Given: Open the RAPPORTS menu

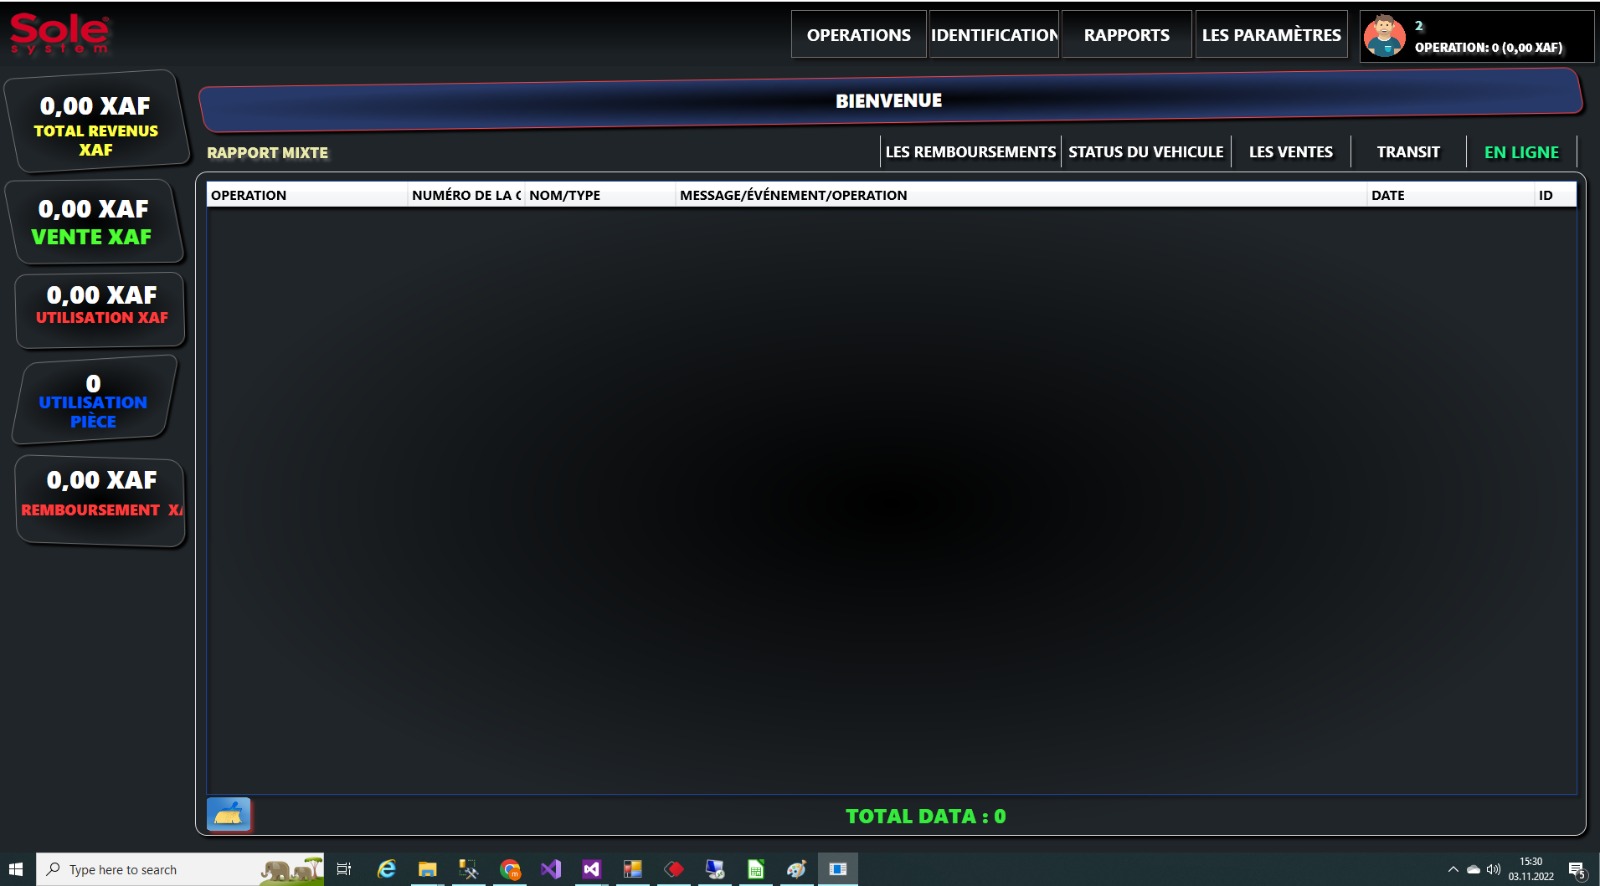Looking at the screenshot, I should coord(1126,35).
